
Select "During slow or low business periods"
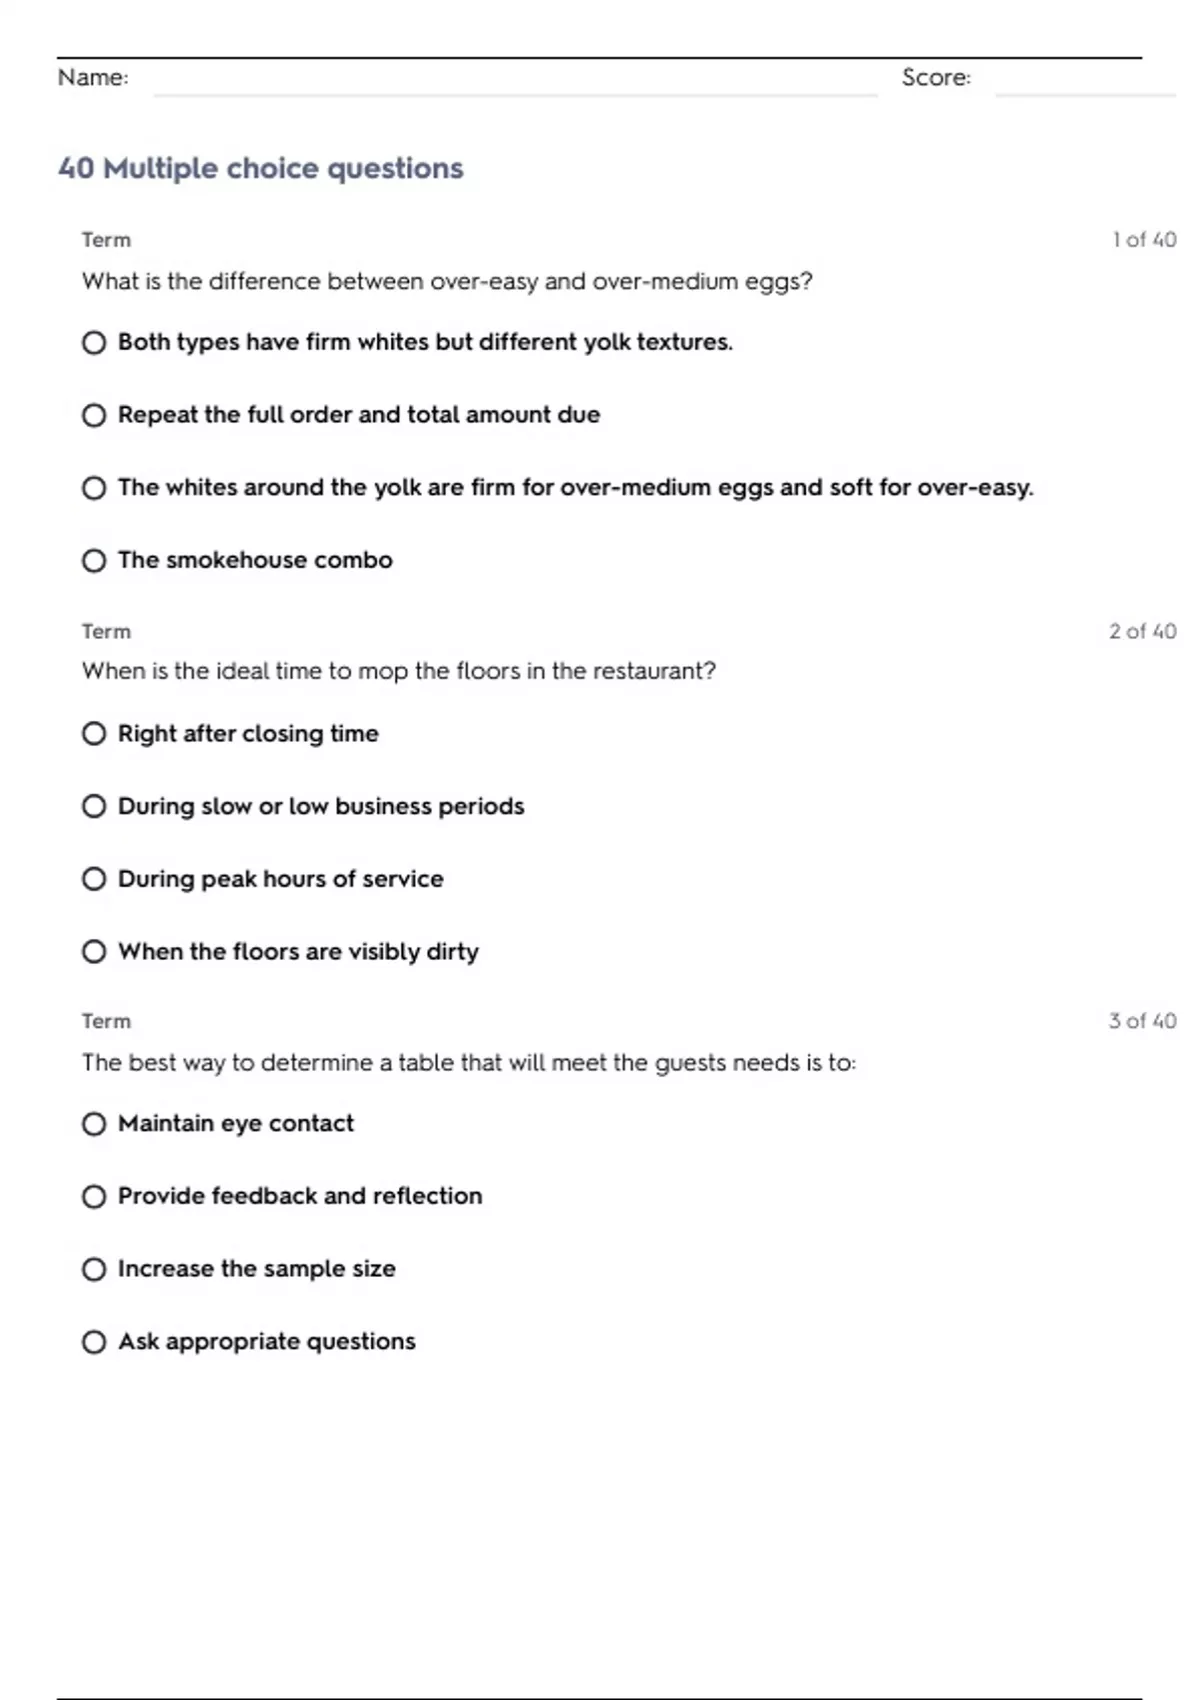(x=94, y=806)
